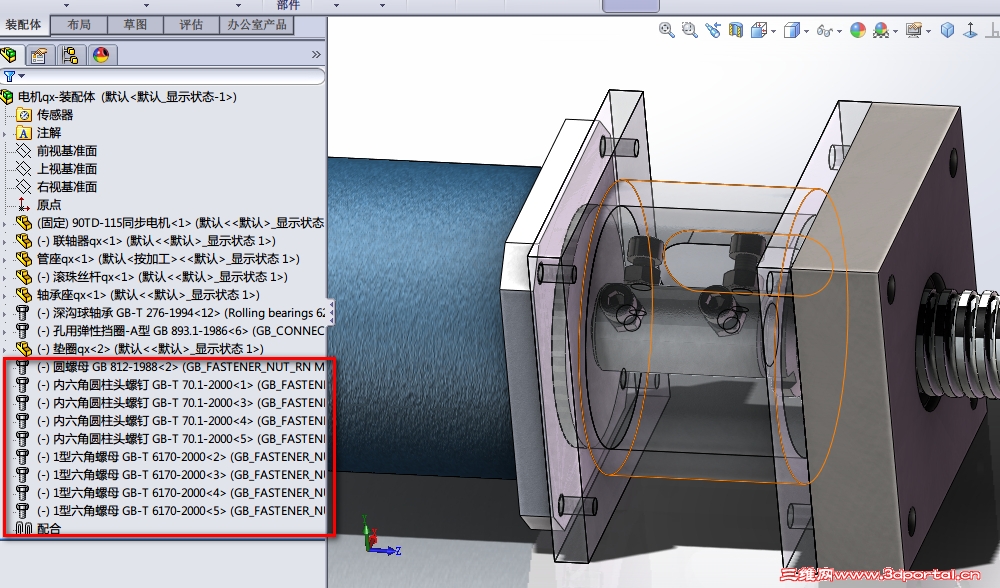
Task: Click the panel splitter collapse handle
Action: (330, 312)
